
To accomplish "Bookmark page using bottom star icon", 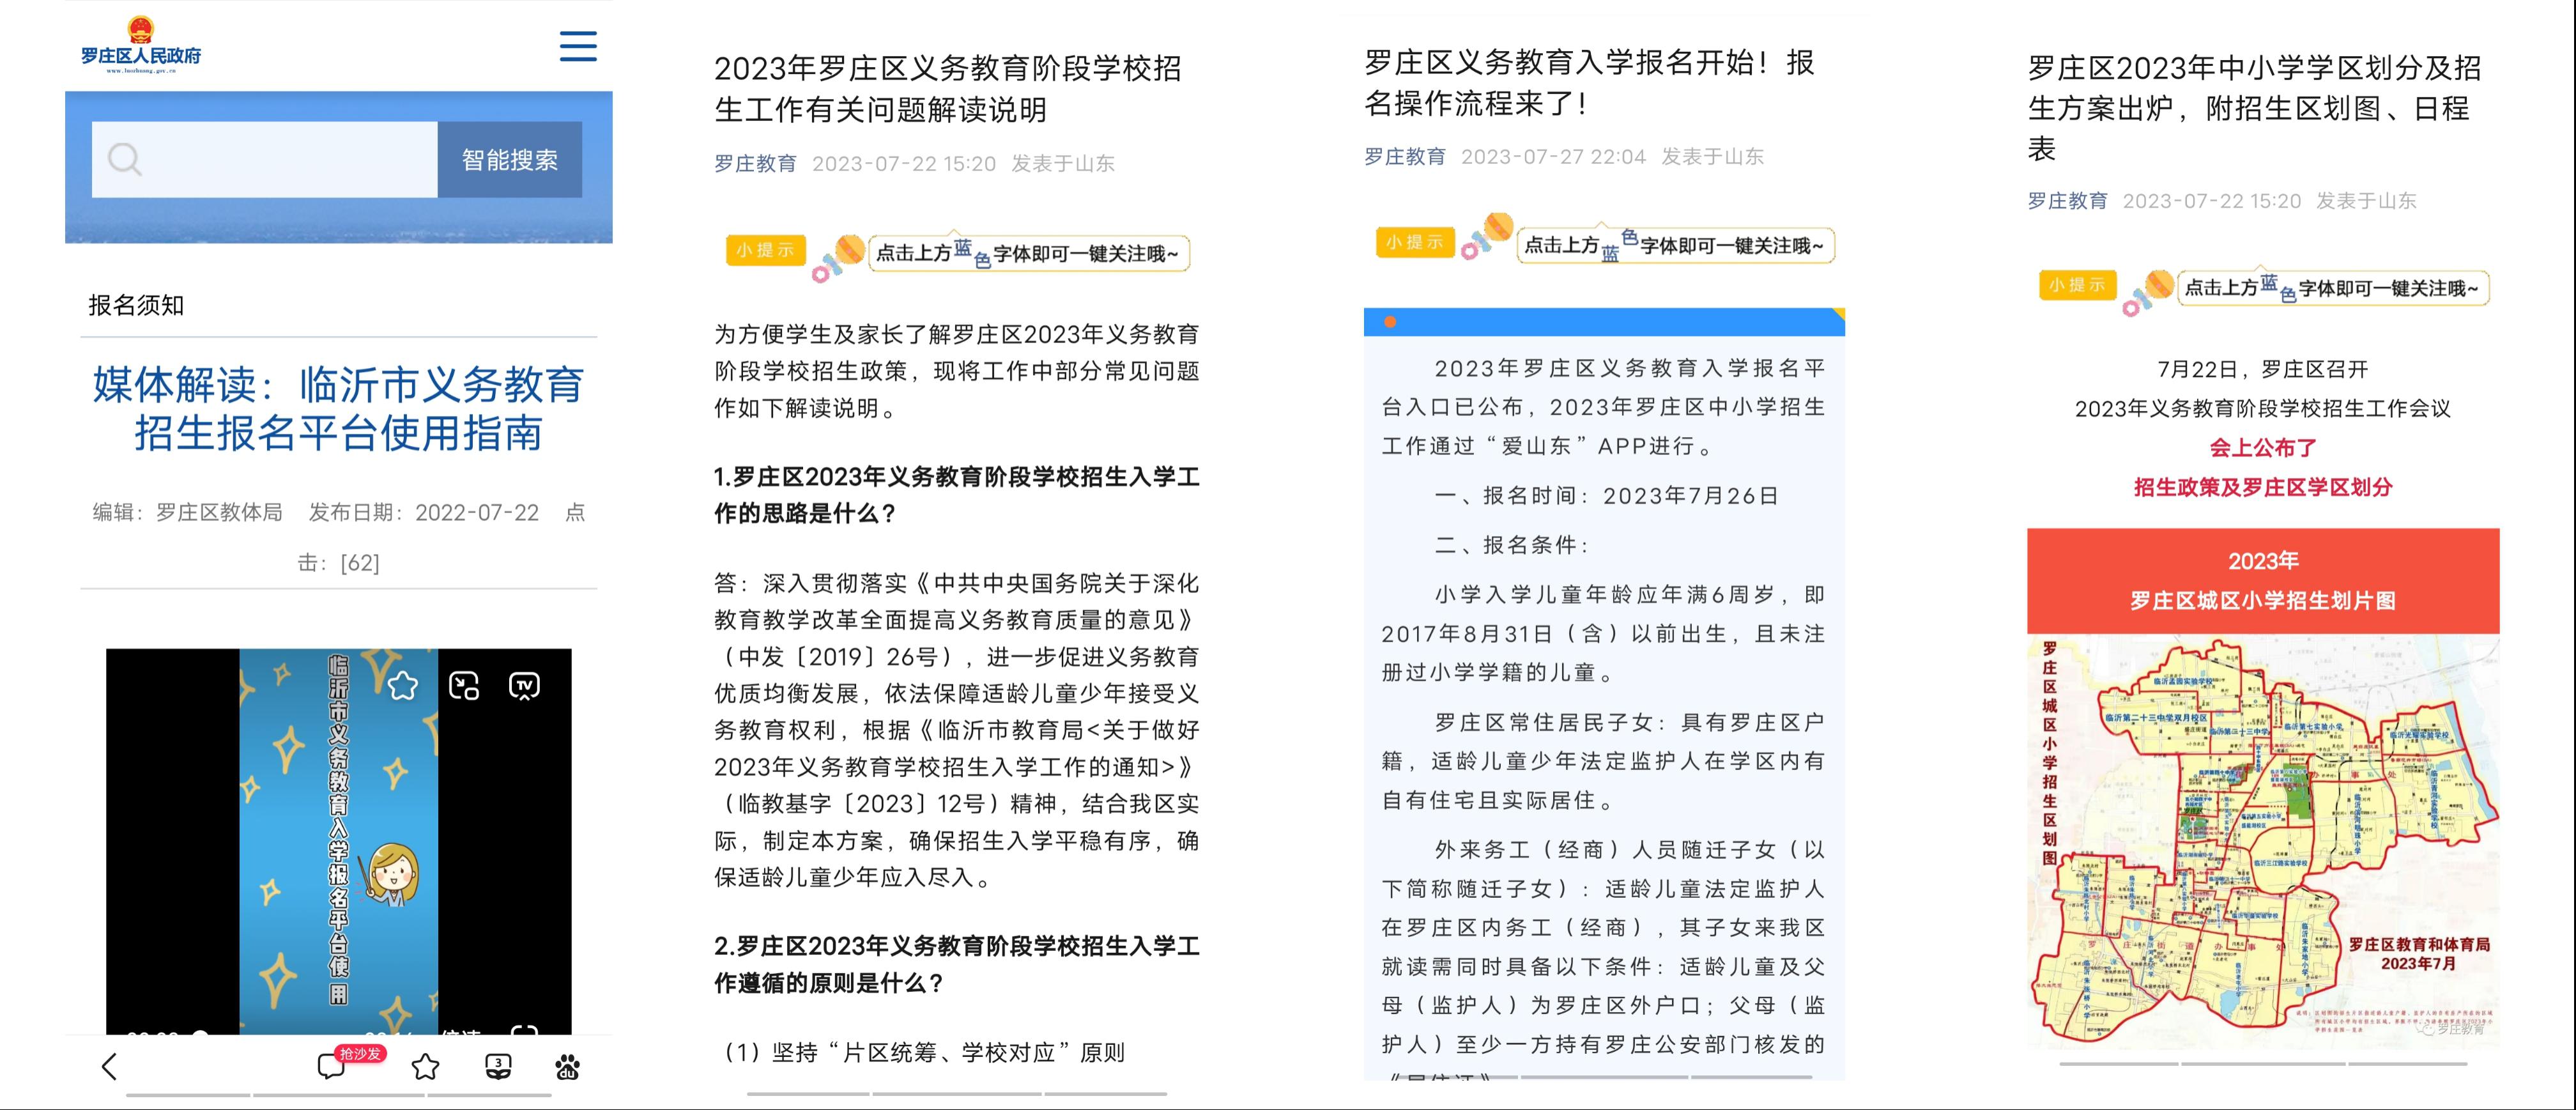I will pos(426,1067).
